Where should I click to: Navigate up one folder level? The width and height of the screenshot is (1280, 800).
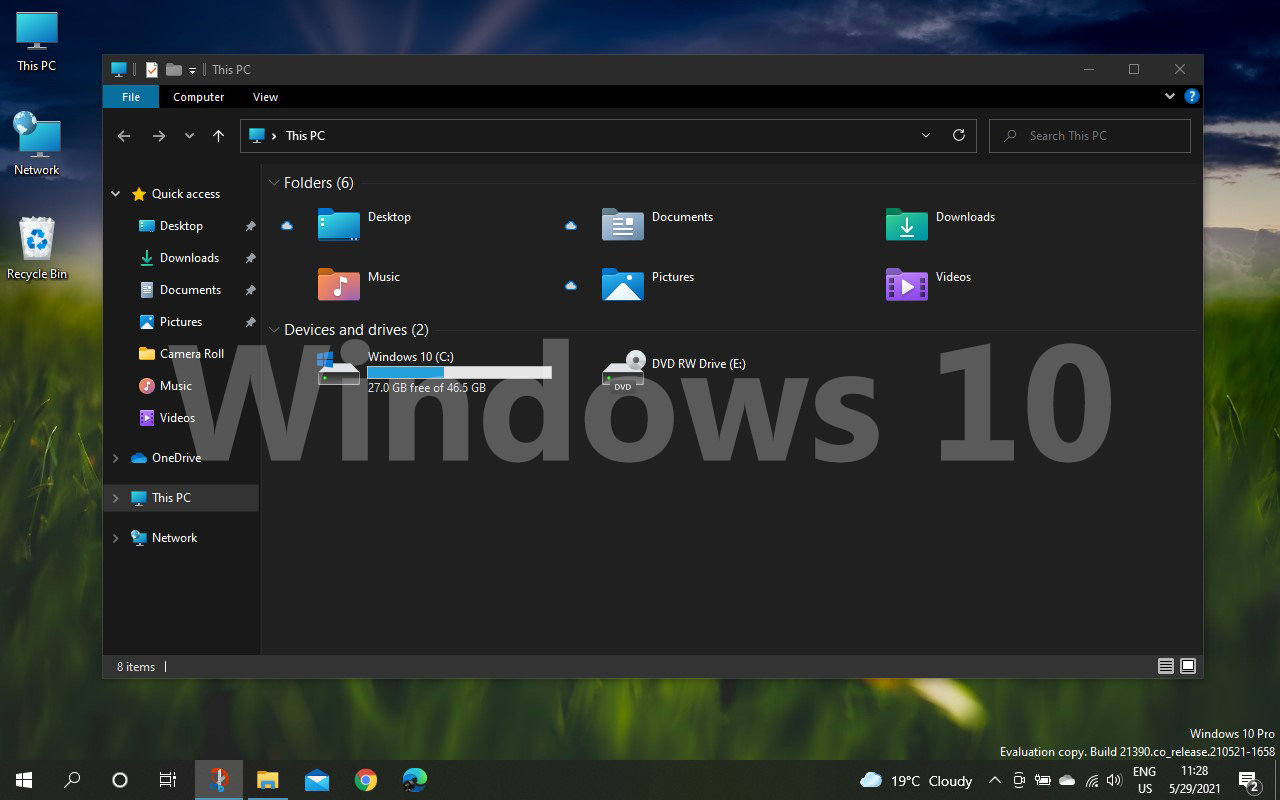pyautogui.click(x=218, y=135)
